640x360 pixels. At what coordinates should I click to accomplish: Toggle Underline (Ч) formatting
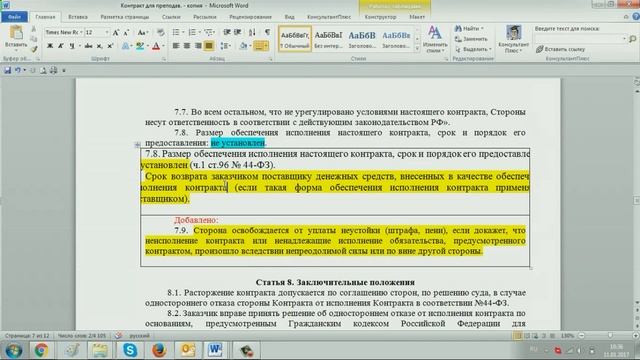[72, 46]
